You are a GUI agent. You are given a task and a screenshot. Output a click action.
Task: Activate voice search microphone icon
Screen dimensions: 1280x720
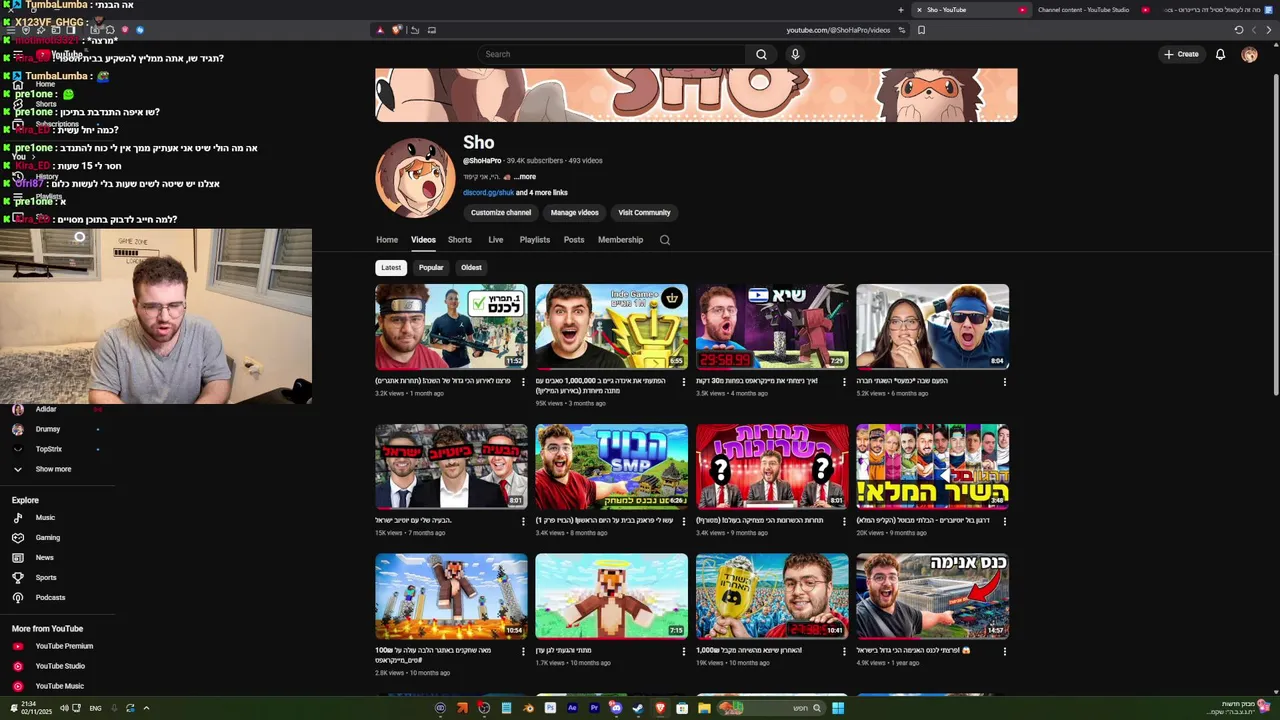click(795, 54)
